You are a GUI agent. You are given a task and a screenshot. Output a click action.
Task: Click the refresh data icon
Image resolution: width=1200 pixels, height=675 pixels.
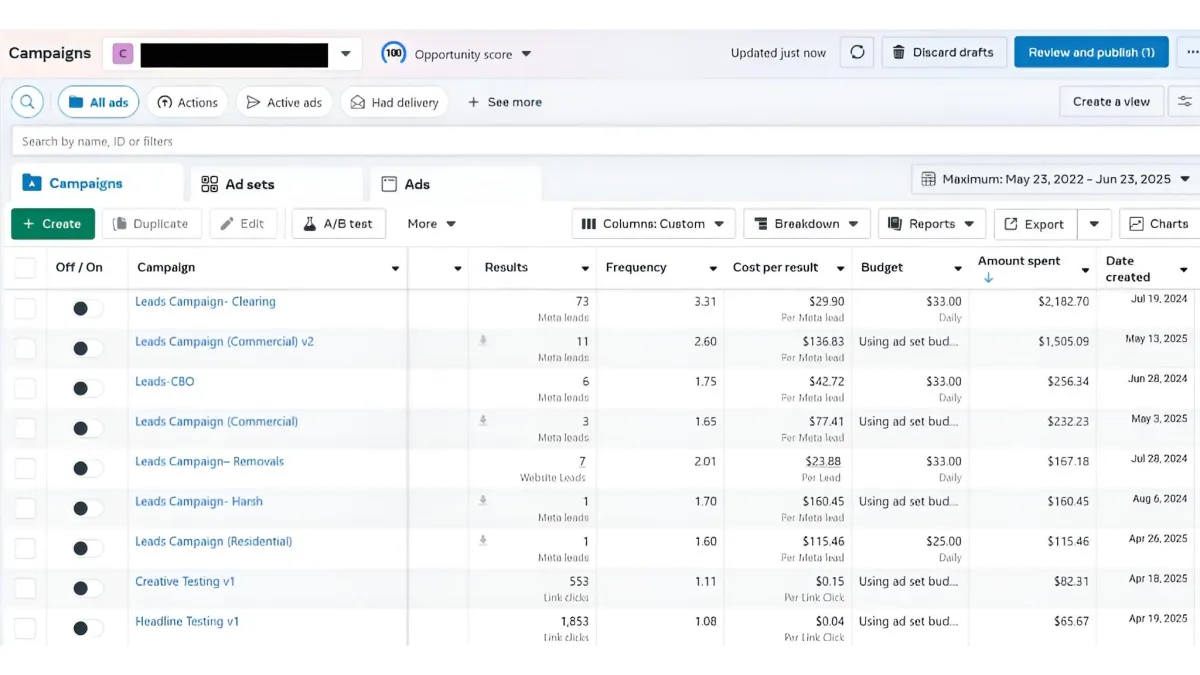pyautogui.click(x=857, y=53)
